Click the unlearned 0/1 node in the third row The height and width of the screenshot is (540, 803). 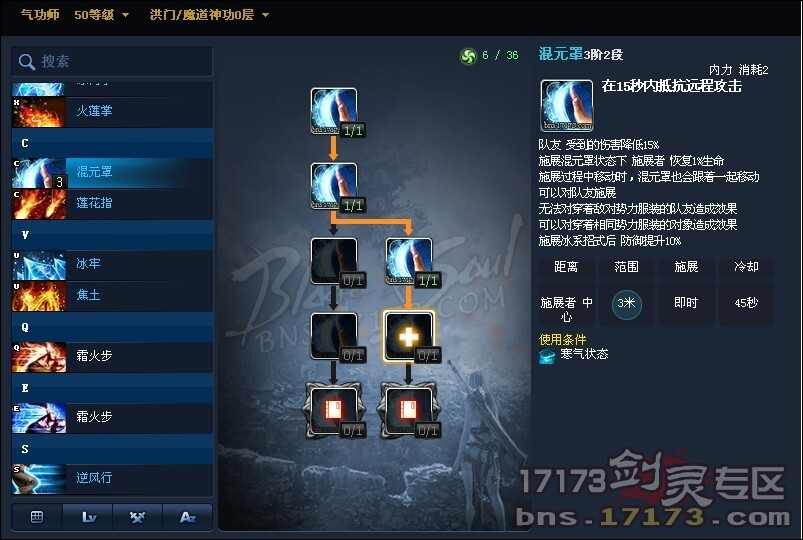click(x=334, y=261)
